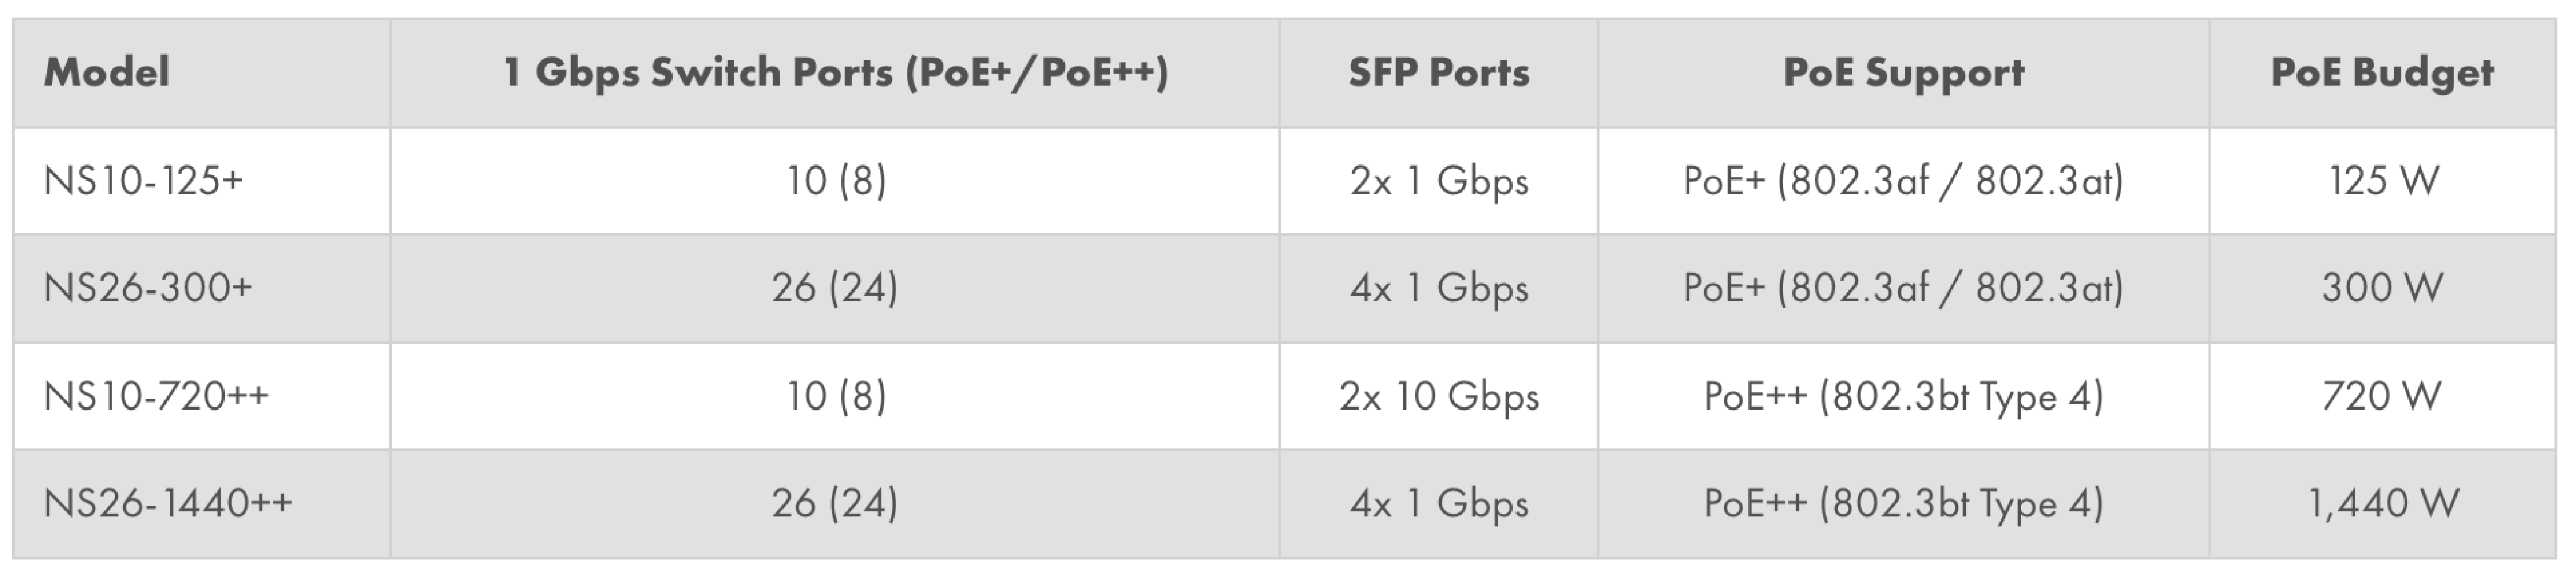Select the 26 (24) ports cell for NS26-1440++

click(835, 503)
